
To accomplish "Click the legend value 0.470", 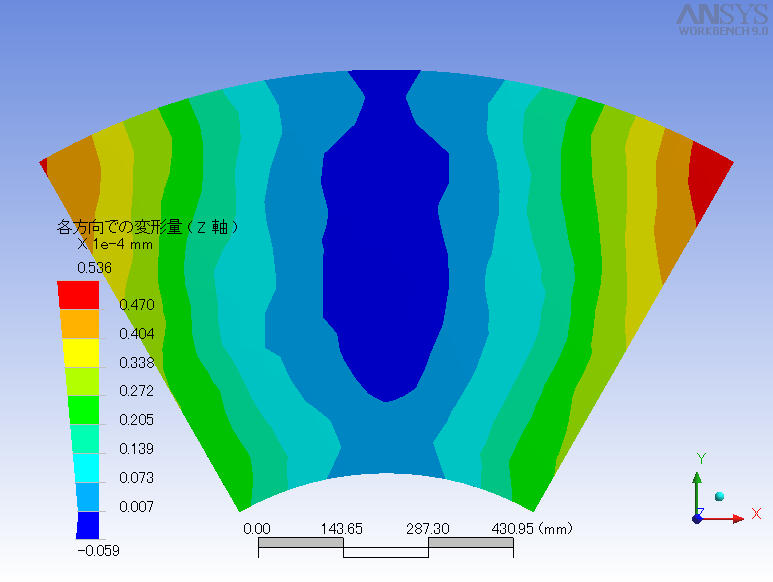I will [x=137, y=305].
